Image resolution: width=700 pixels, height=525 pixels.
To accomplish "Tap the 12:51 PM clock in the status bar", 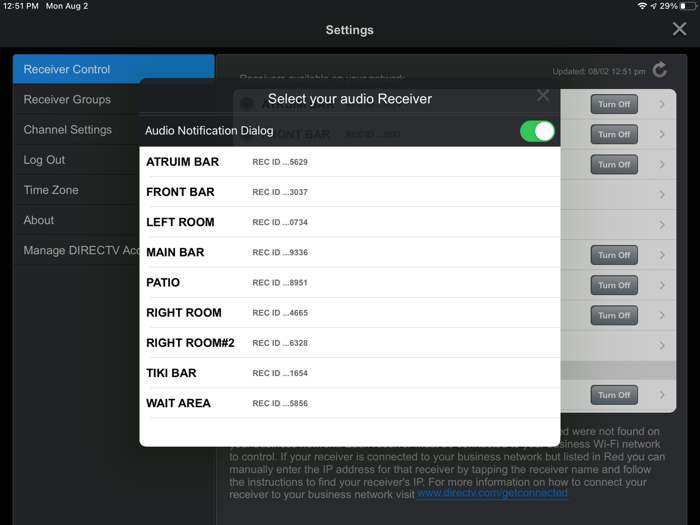I will (x=21, y=6).
